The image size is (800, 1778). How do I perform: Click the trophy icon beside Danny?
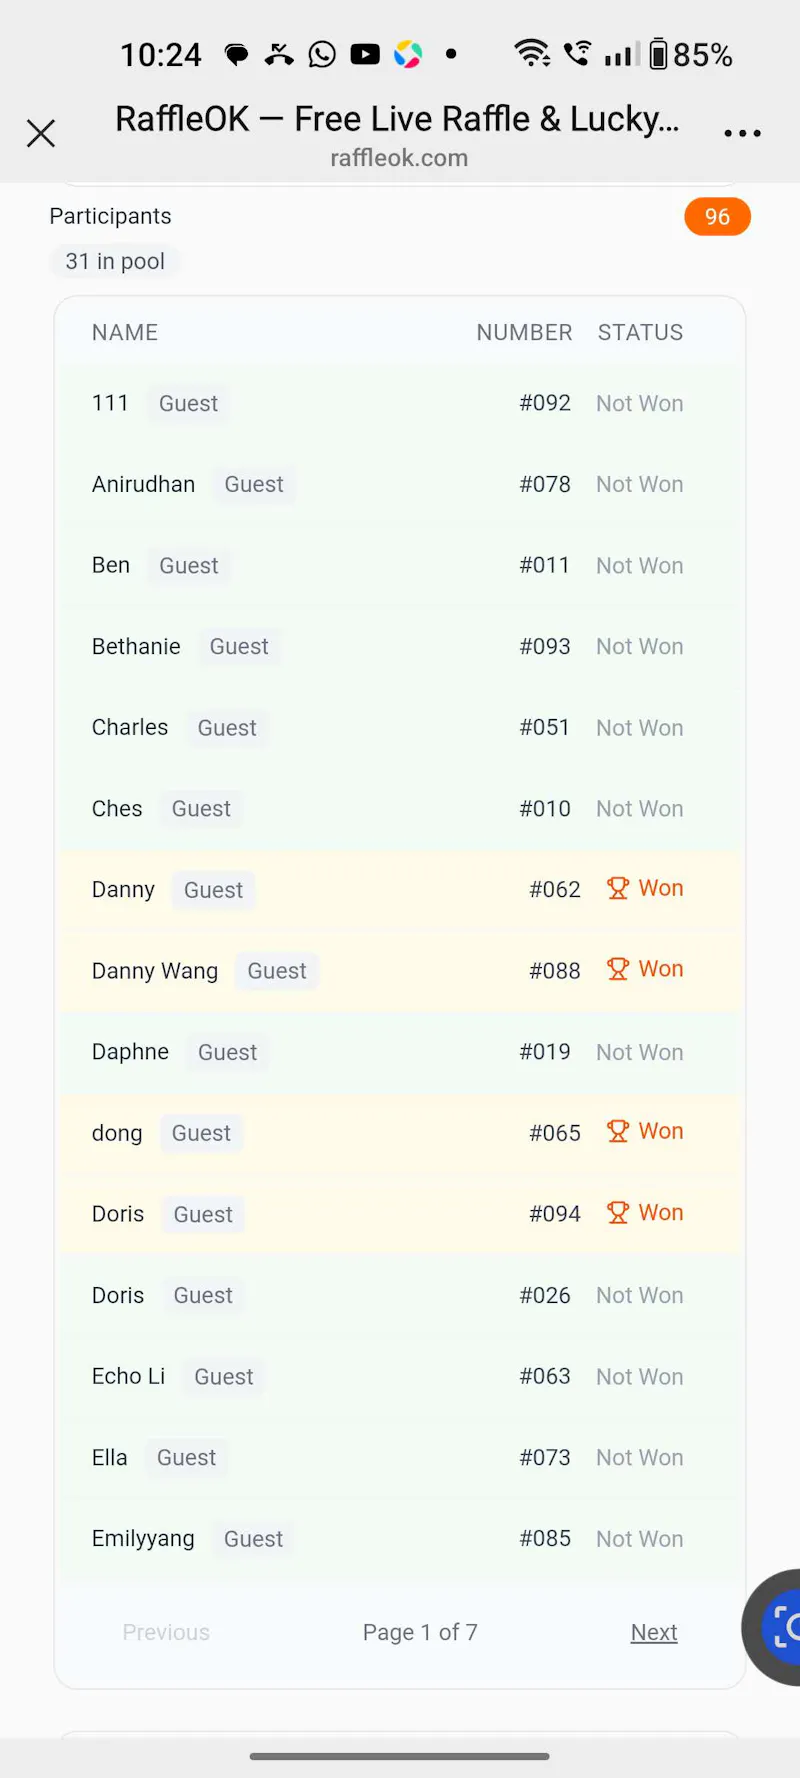click(618, 888)
